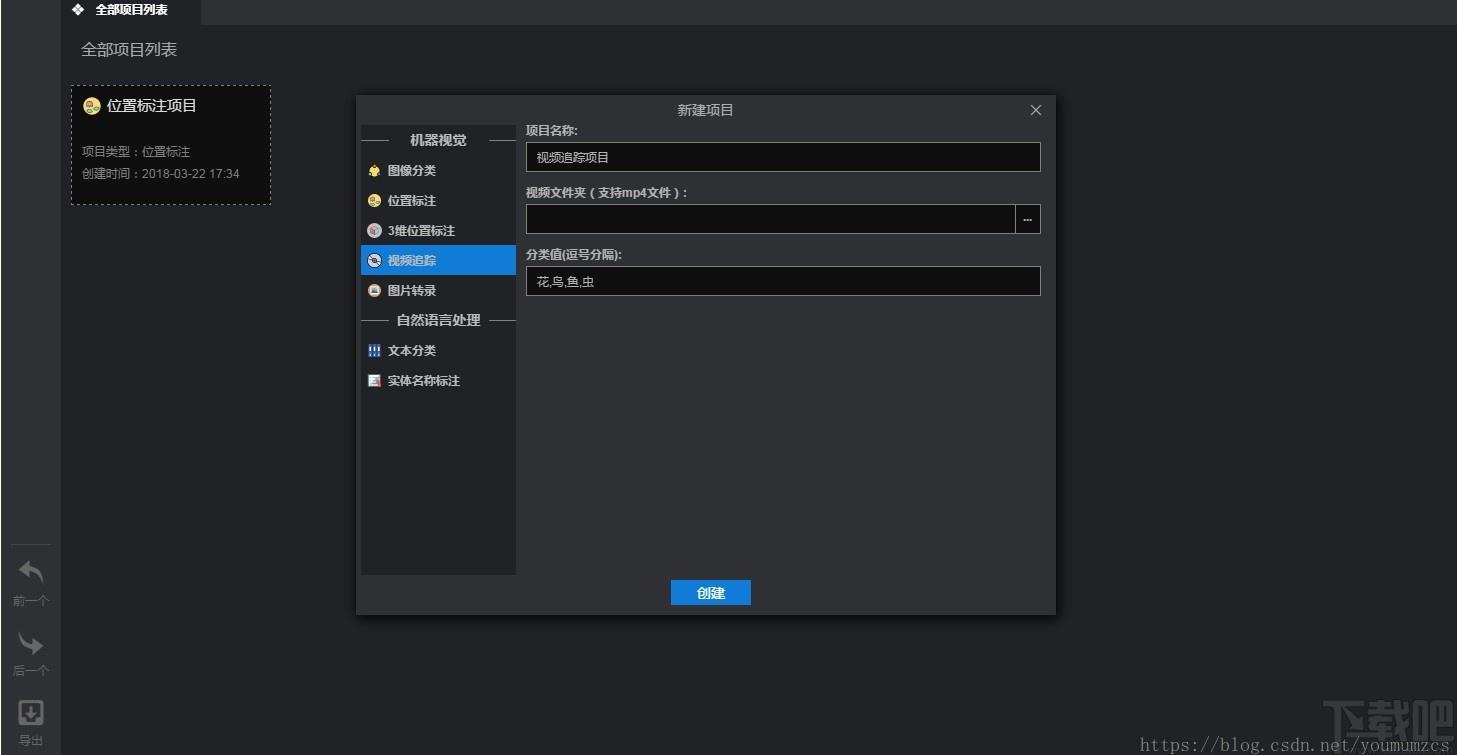Click the position annotation (位置标注) sidebar icon
1457x755 pixels.
[374, 201]
